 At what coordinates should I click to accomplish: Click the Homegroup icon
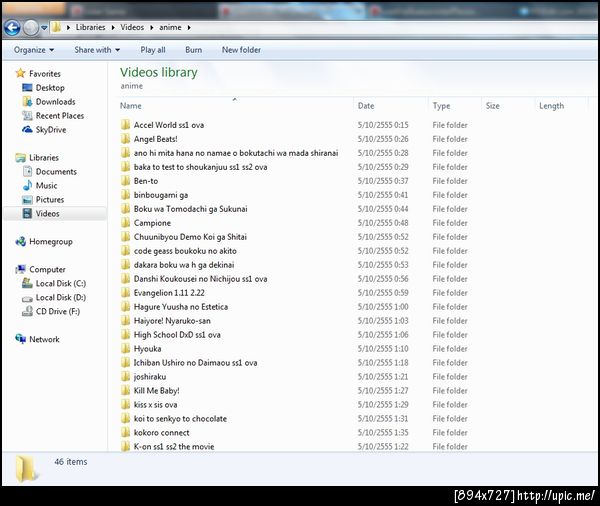coord(21,242)
